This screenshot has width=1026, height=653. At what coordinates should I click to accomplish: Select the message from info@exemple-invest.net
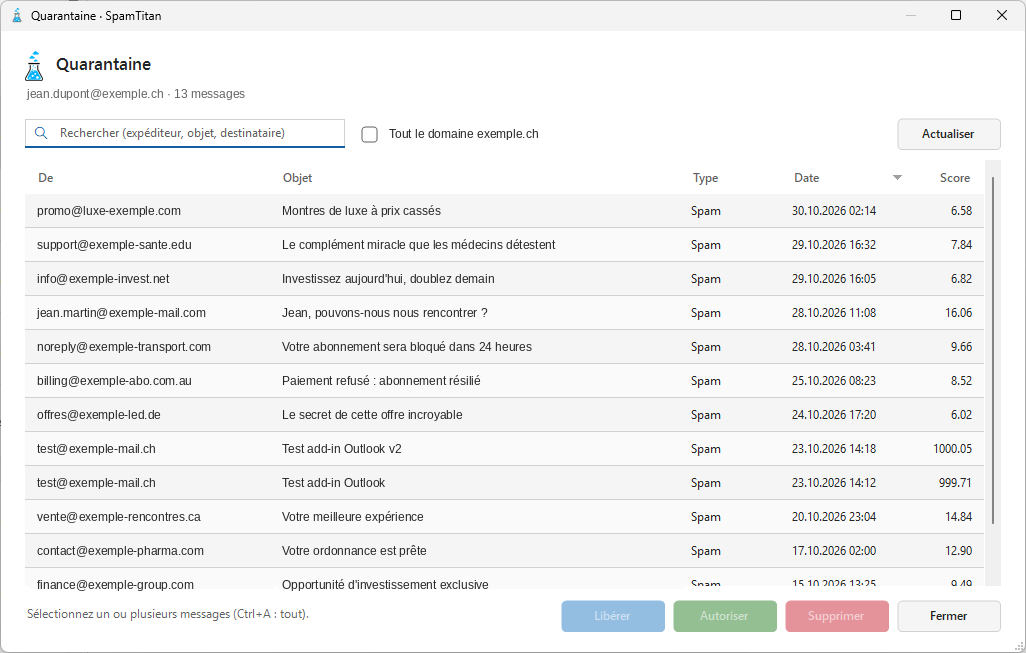pos(504,279)
